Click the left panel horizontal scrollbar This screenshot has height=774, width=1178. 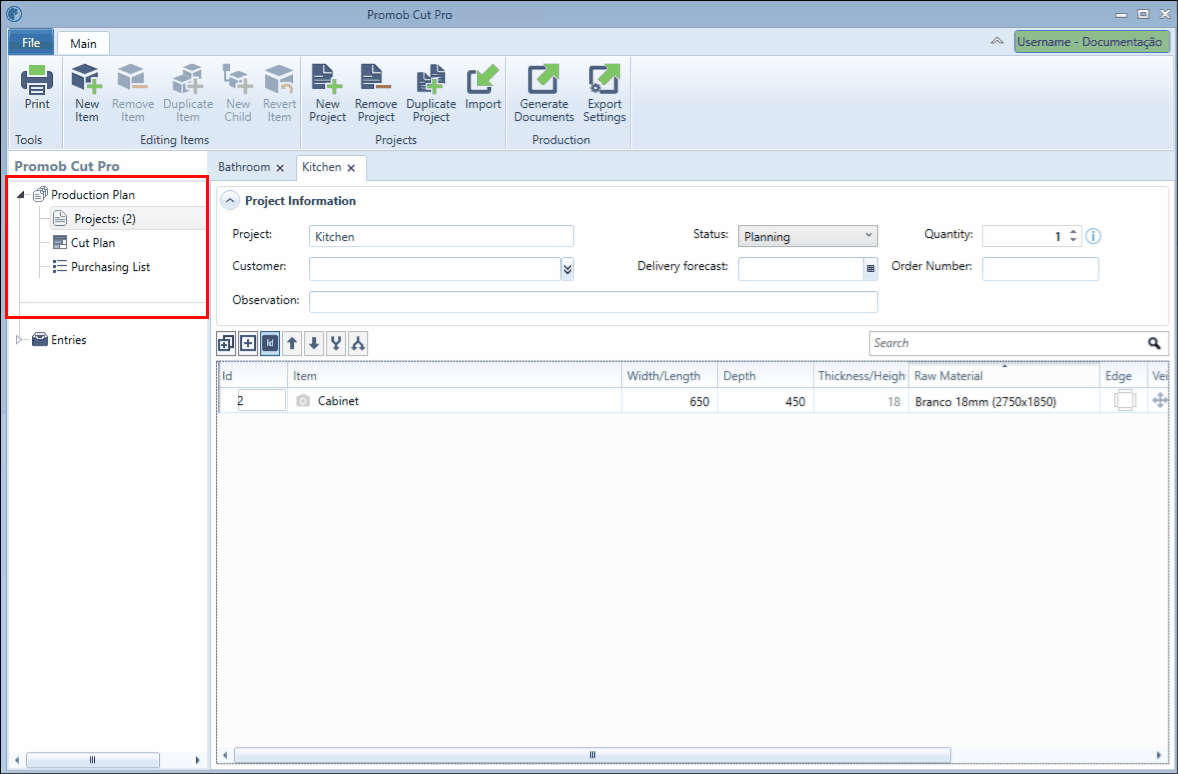92,760
